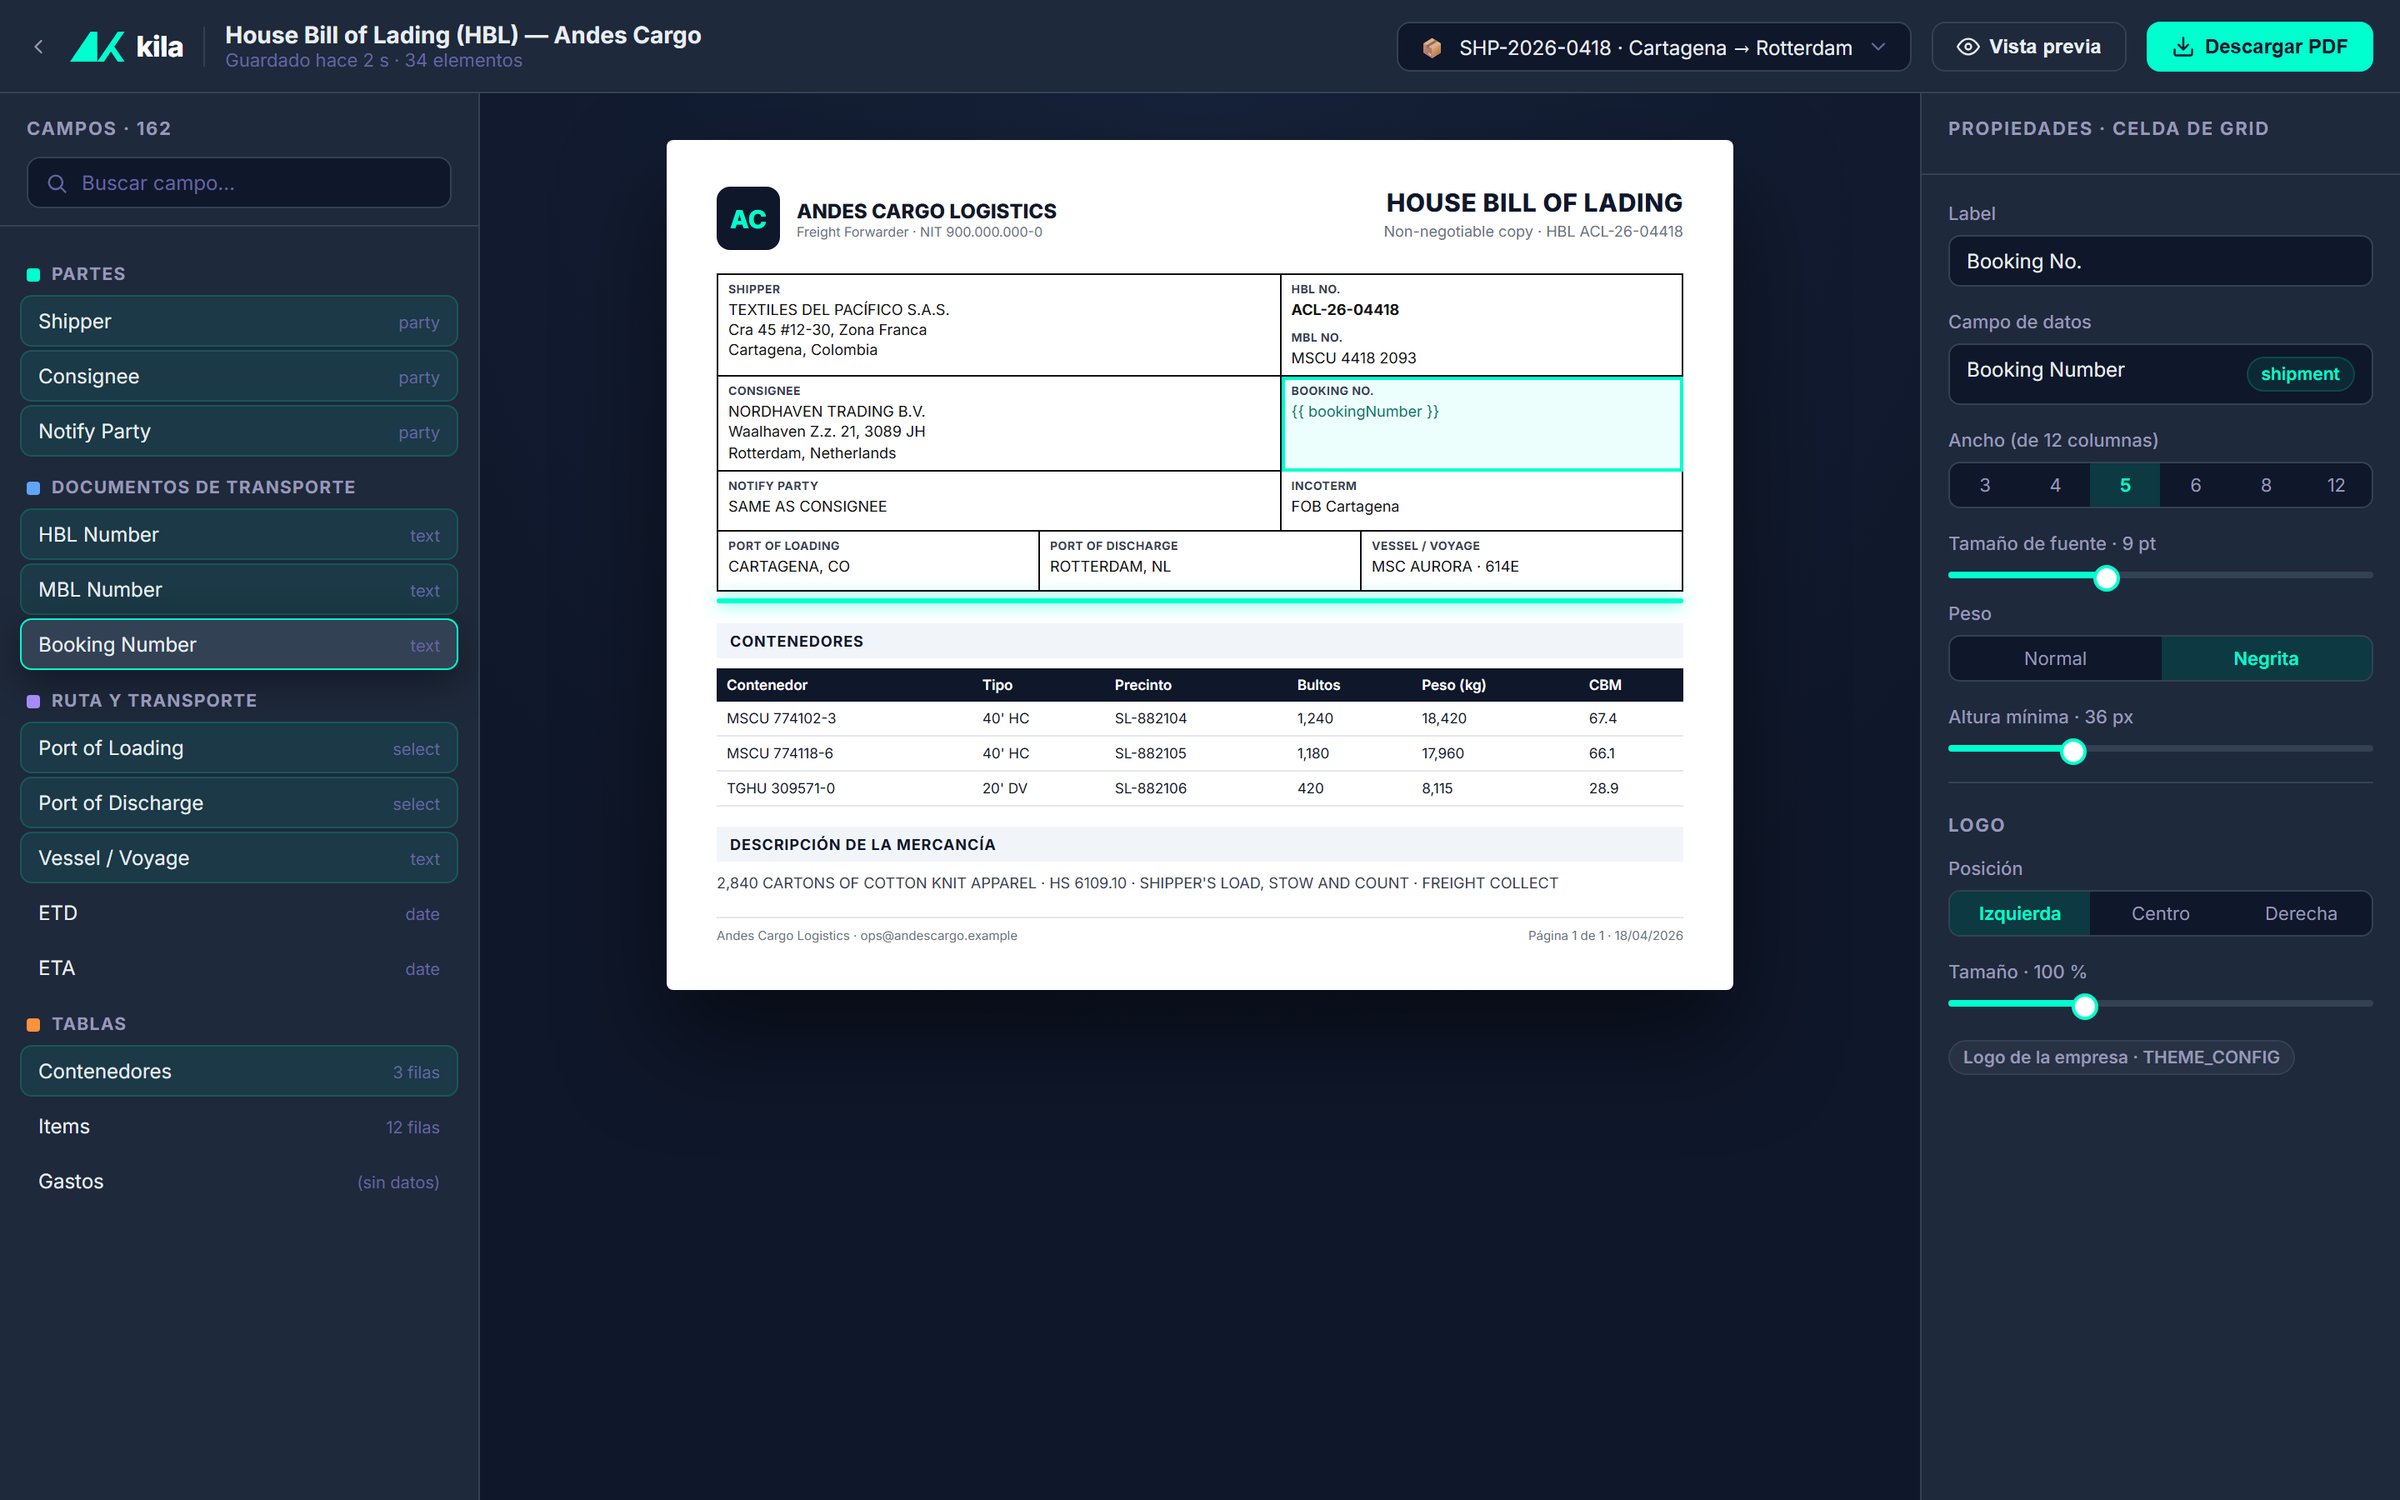Image resolution: width=2400 pixels, height=1500 pixels.
Task: Open the Booking Number data field selector
Action: [x=2159, y=373]
